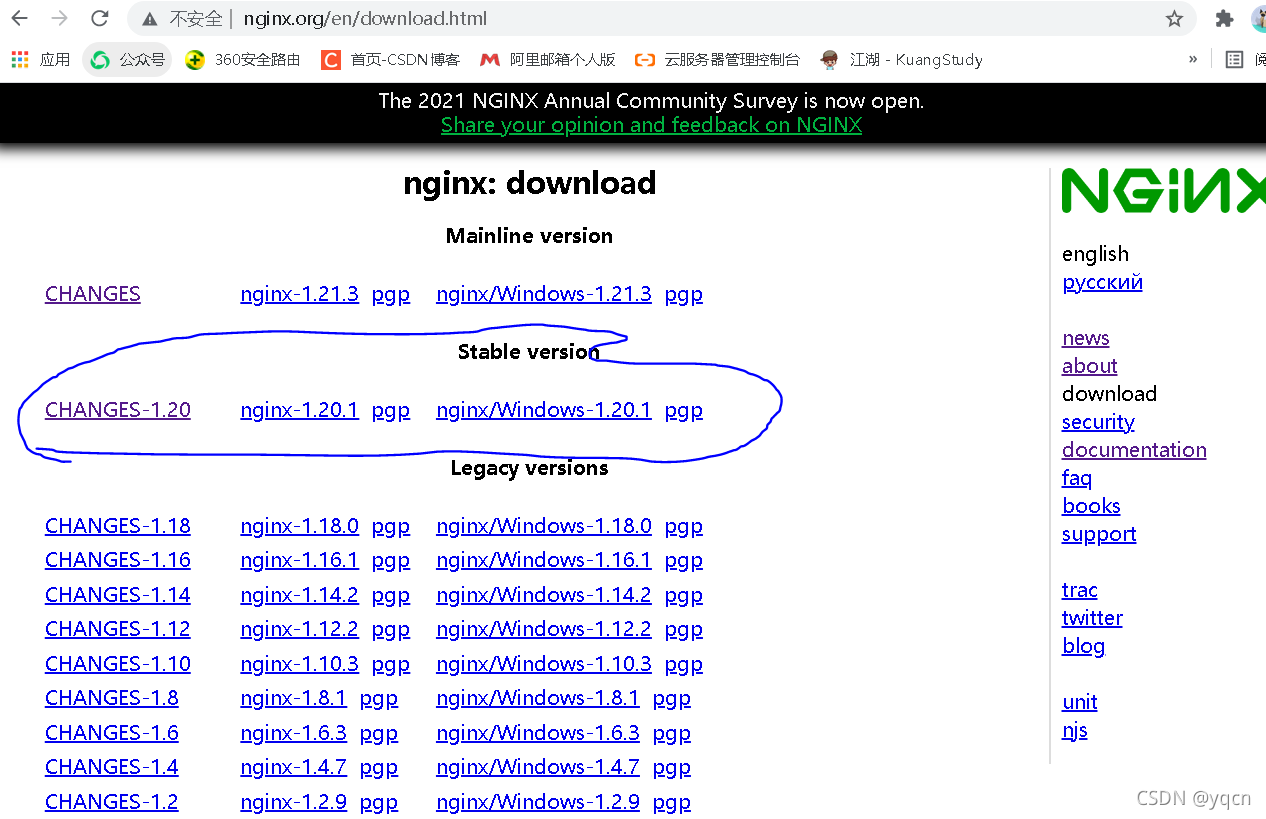
Task: Open CHANGES-1.12 link
Action: (x=118, y=629)
